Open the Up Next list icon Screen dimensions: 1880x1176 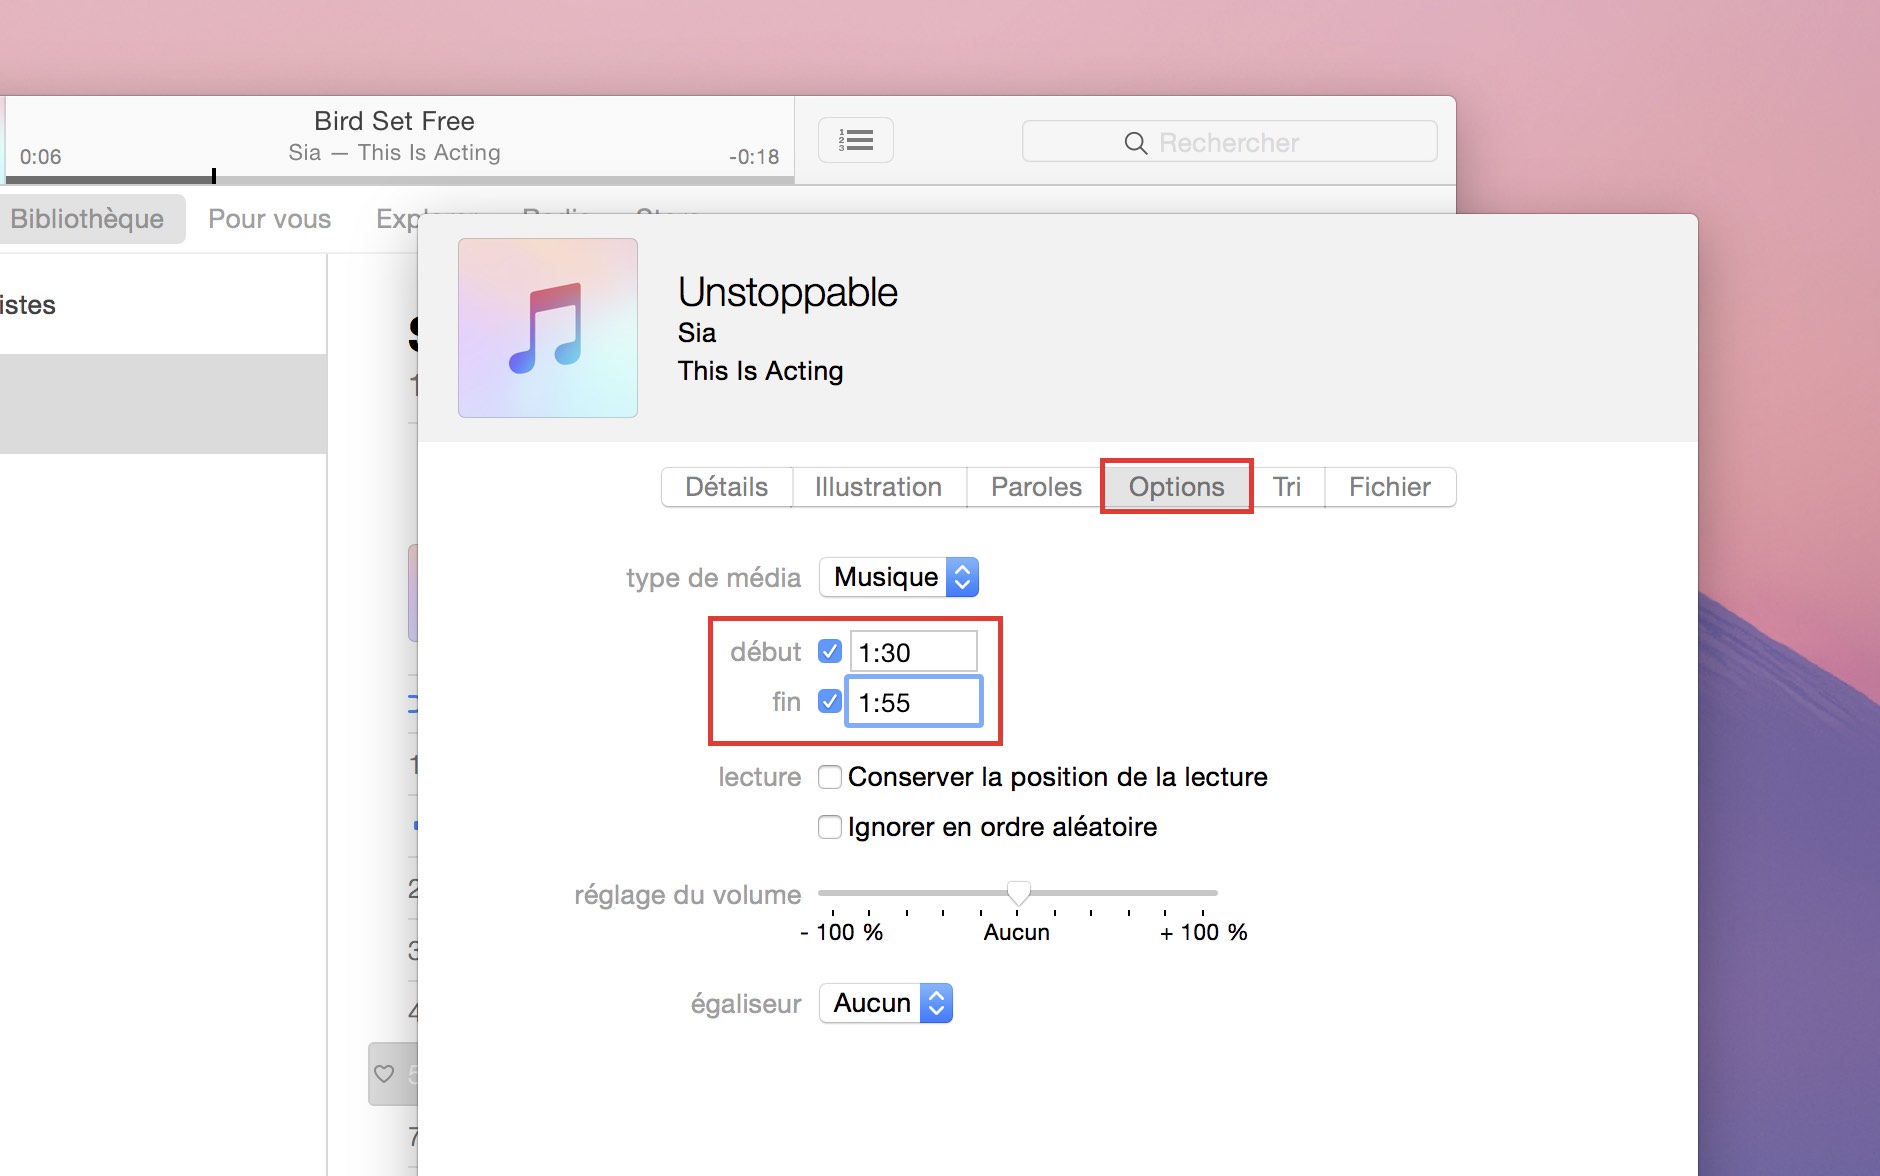[856, 140]
